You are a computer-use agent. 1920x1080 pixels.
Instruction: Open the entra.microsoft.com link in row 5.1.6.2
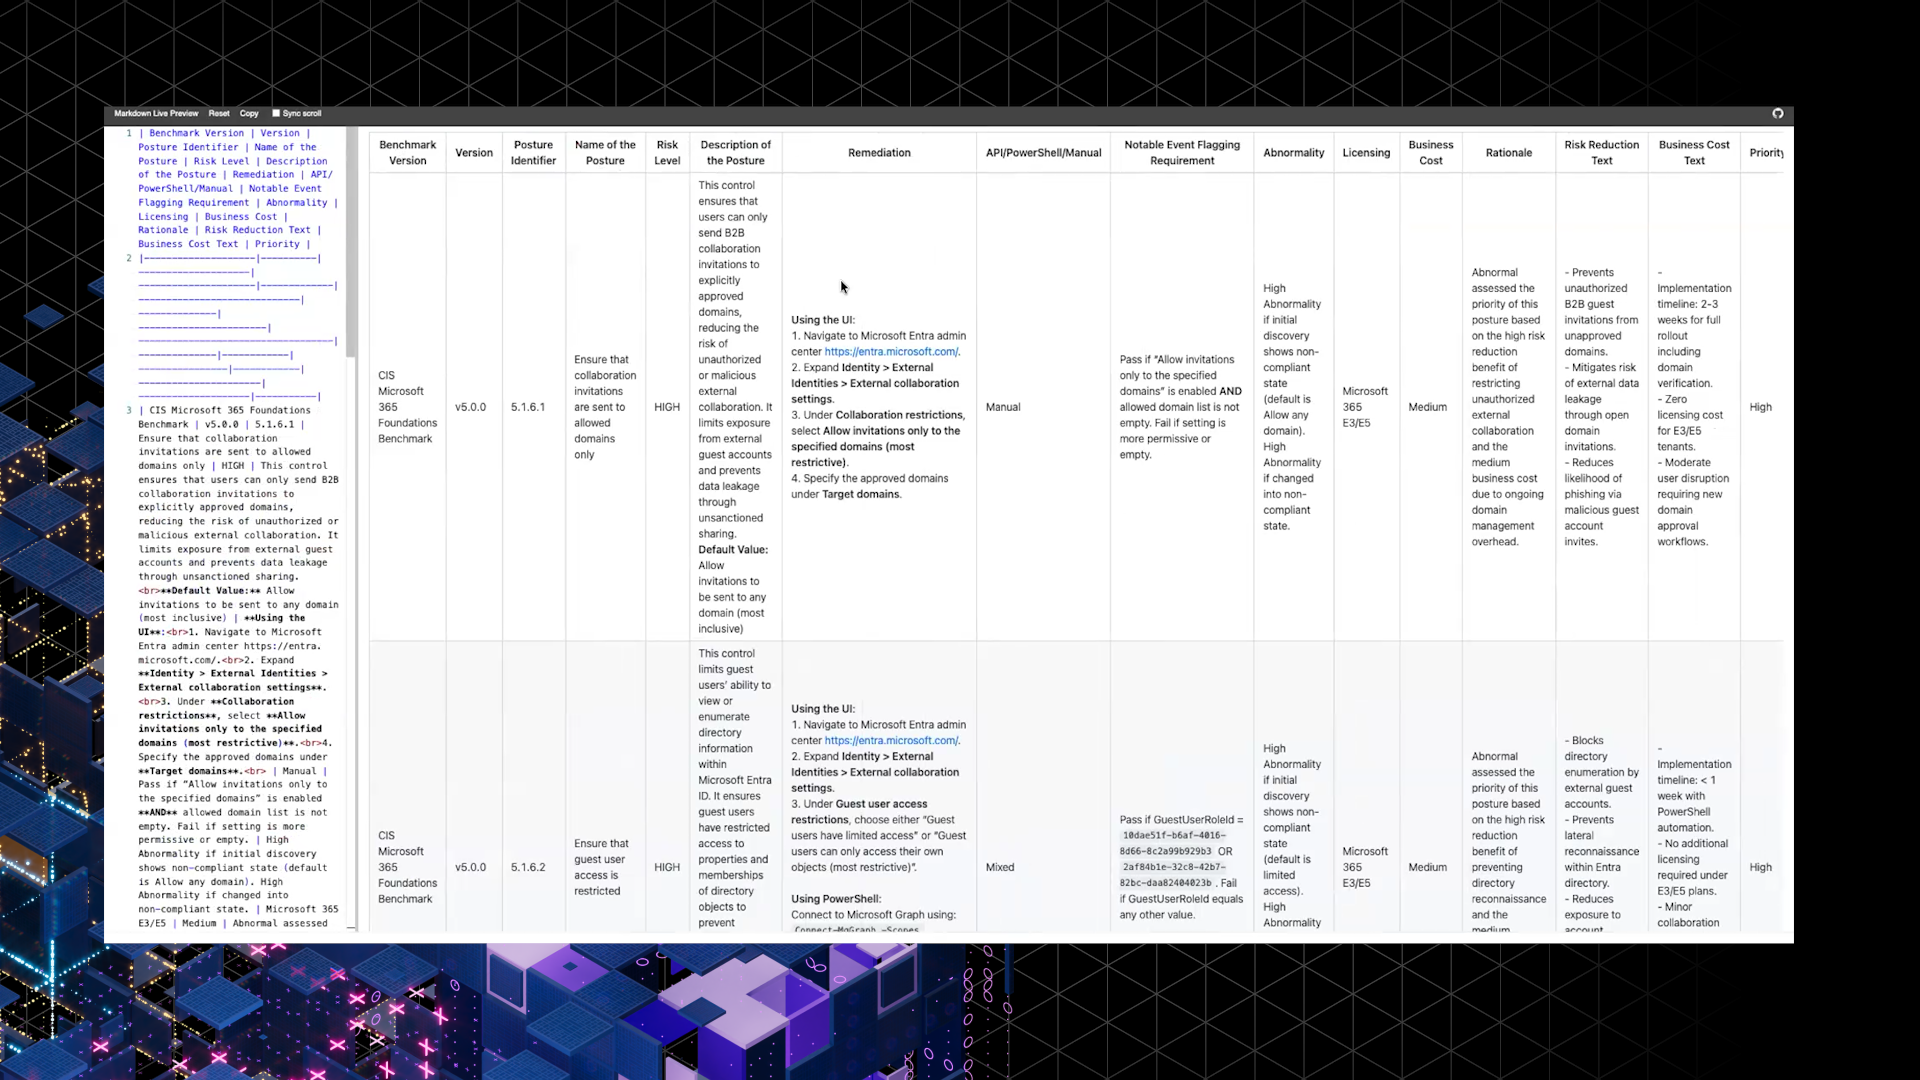891,741
